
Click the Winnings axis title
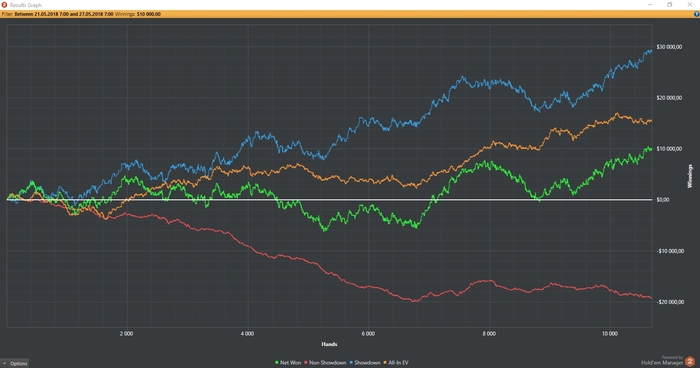[x=690, y=176]
